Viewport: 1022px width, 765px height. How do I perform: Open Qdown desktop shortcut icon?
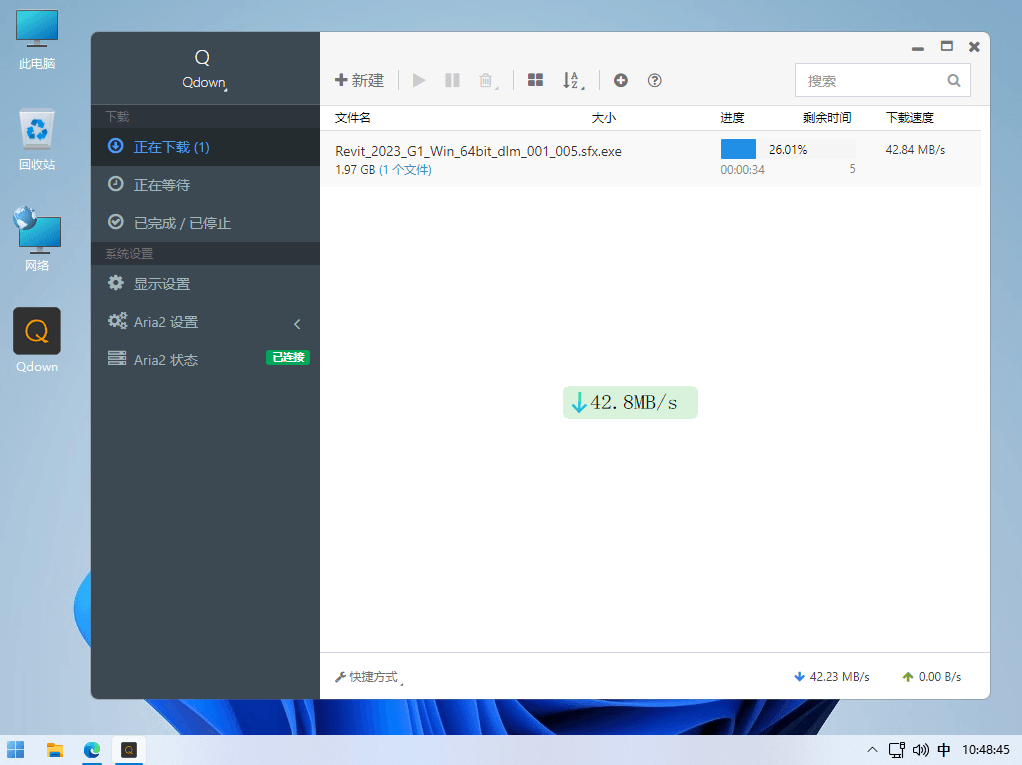37,340
